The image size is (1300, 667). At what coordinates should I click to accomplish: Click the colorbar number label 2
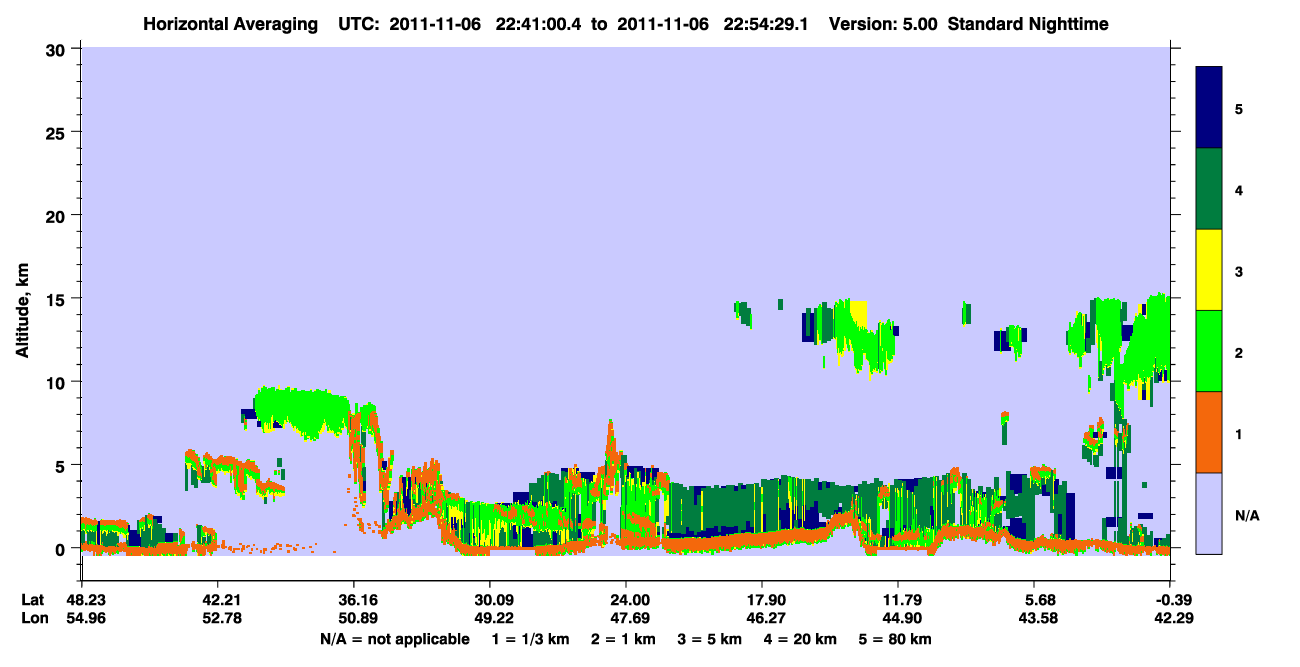tap(1238, 353)
